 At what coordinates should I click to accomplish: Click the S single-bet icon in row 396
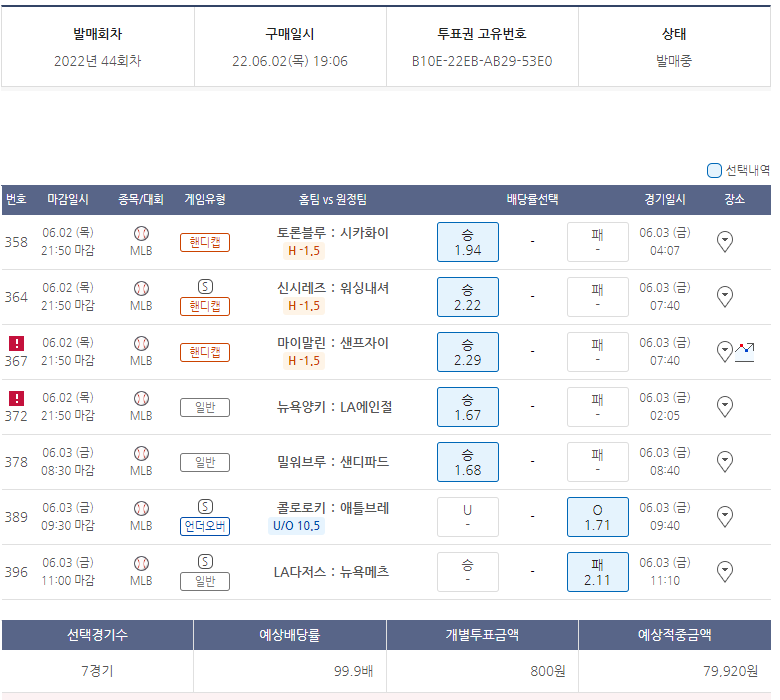[x=205, y=561]
